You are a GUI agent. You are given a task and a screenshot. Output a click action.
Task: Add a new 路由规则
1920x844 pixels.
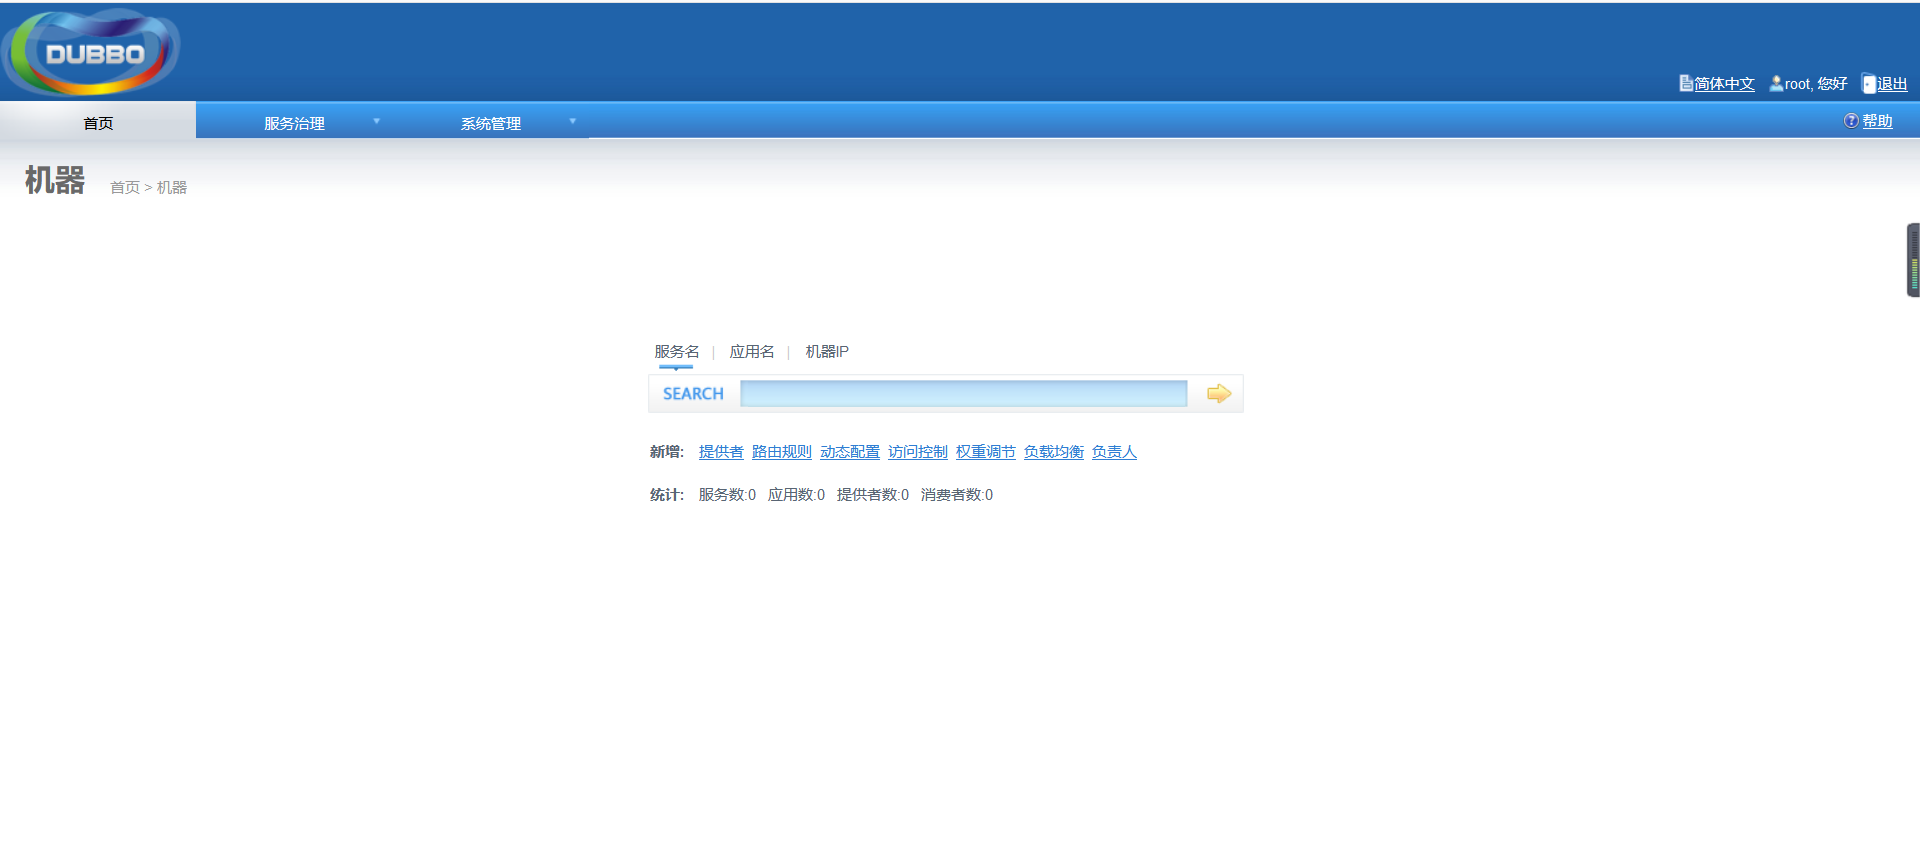point(782,452)
